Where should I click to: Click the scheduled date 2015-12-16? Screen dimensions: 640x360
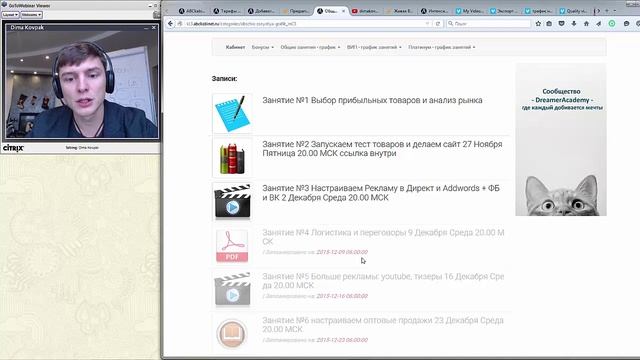tap(342, 296)
